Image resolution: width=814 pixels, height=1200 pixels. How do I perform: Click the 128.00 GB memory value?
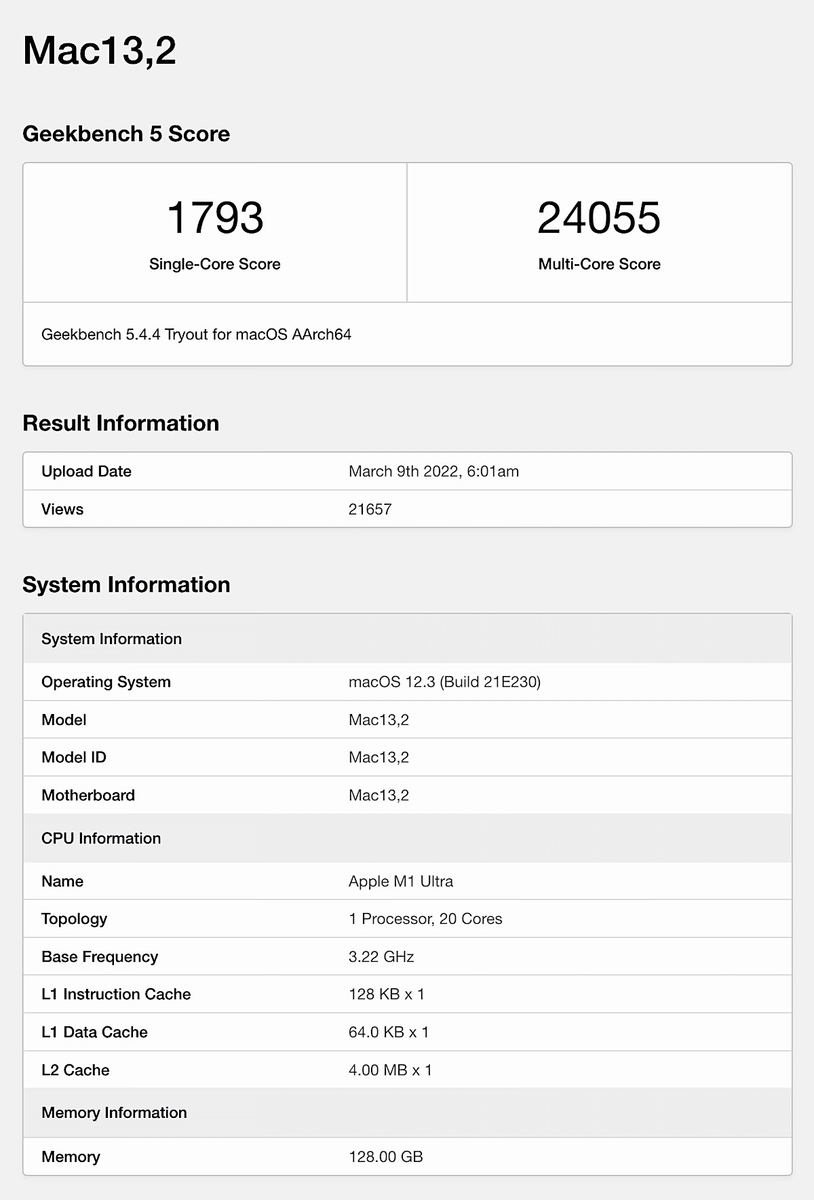point(386,1157)
